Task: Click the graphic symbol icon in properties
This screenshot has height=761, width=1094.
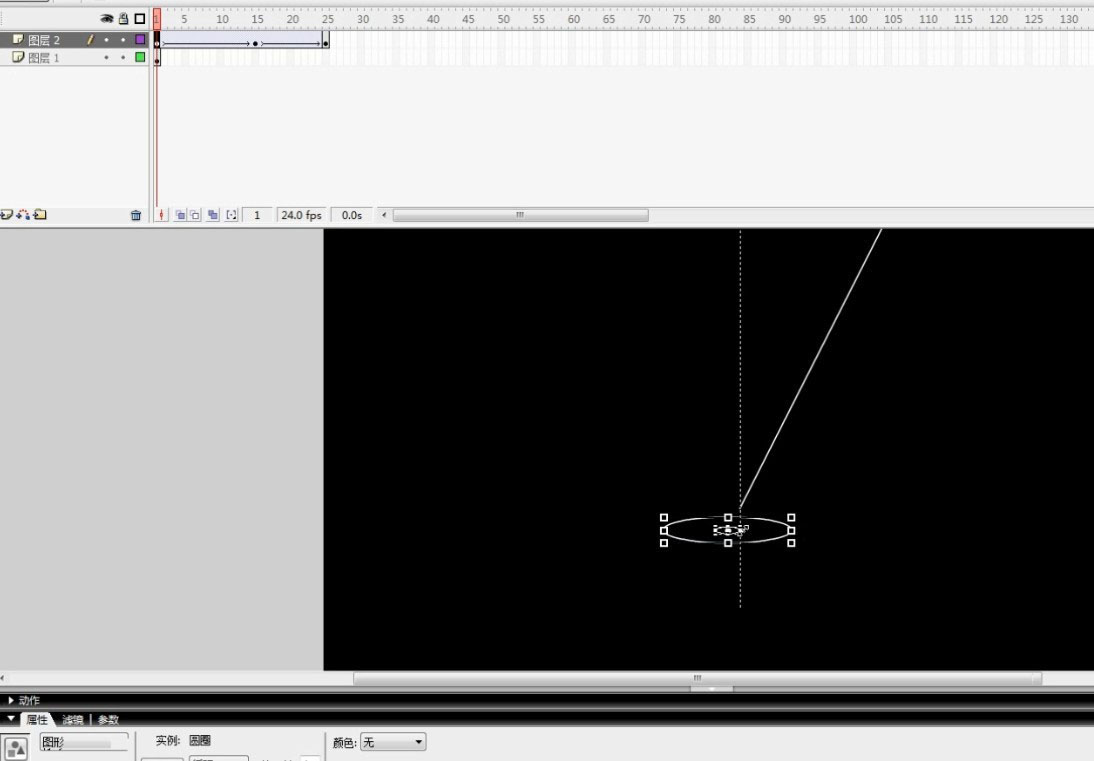Action: point(15,748)
